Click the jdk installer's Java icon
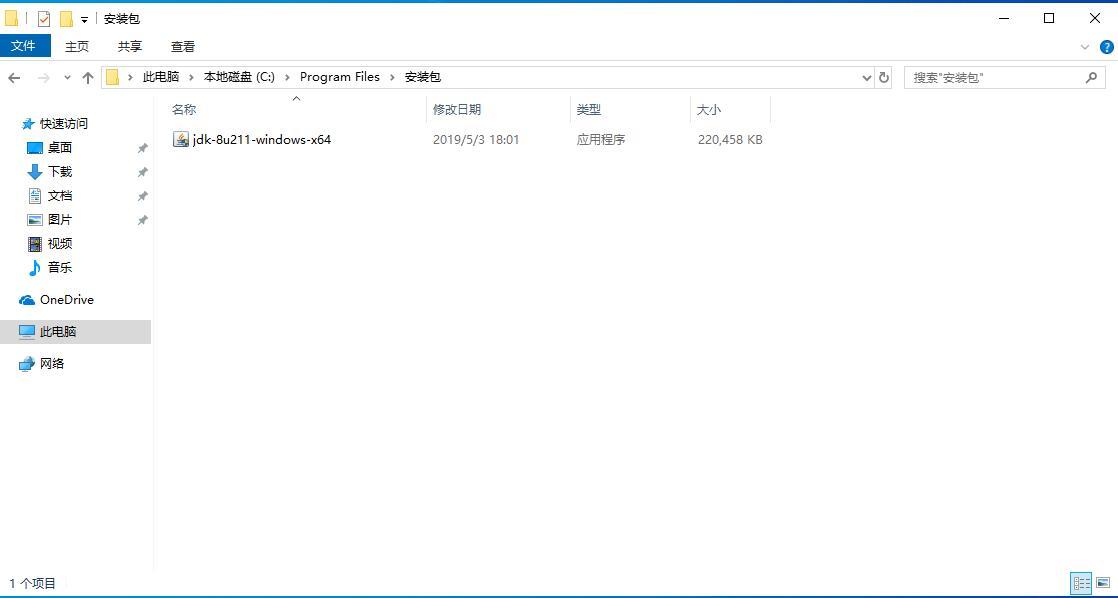This screenshot has height=598, width=1118. pyautogui.click(x=181, y=140)
